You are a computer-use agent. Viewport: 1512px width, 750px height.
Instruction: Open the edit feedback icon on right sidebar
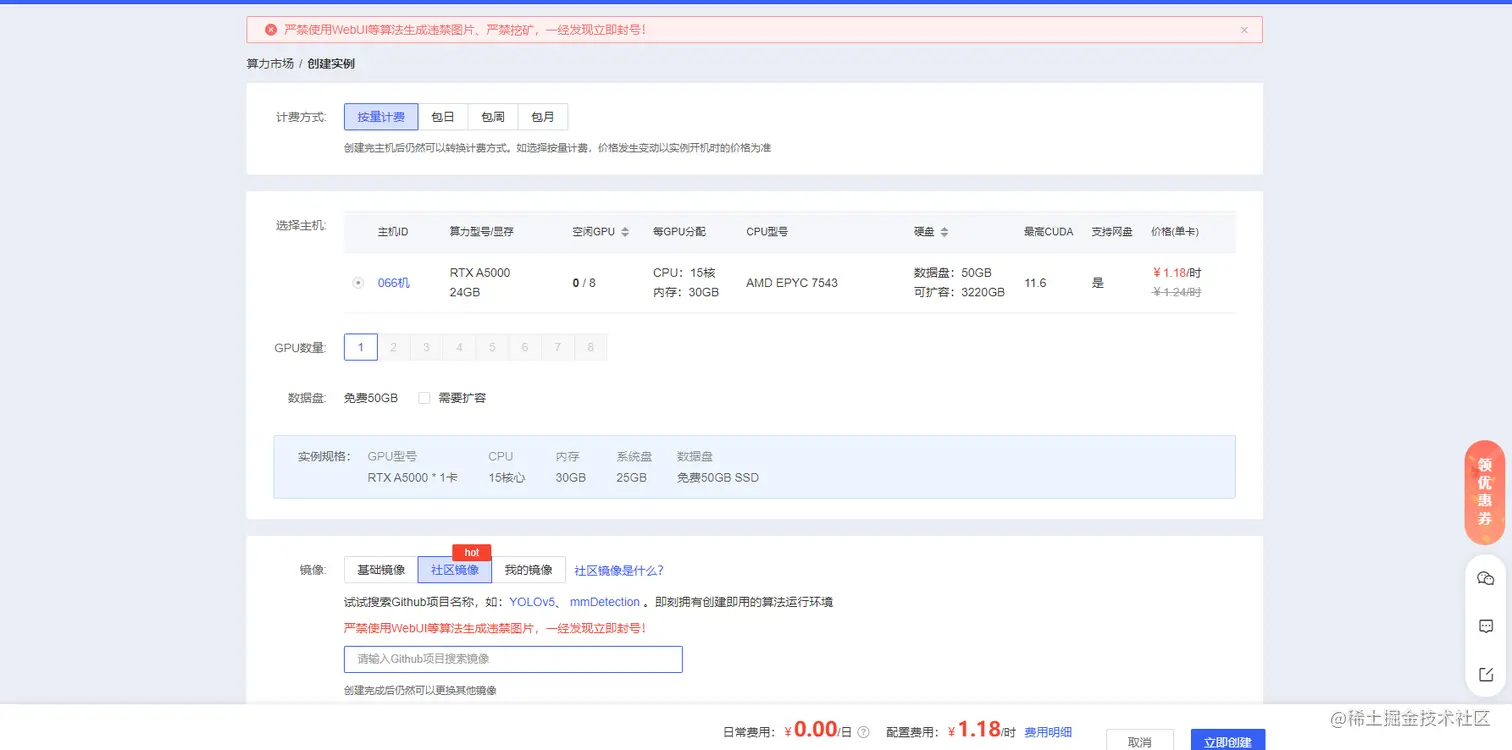click(1485, 674)
